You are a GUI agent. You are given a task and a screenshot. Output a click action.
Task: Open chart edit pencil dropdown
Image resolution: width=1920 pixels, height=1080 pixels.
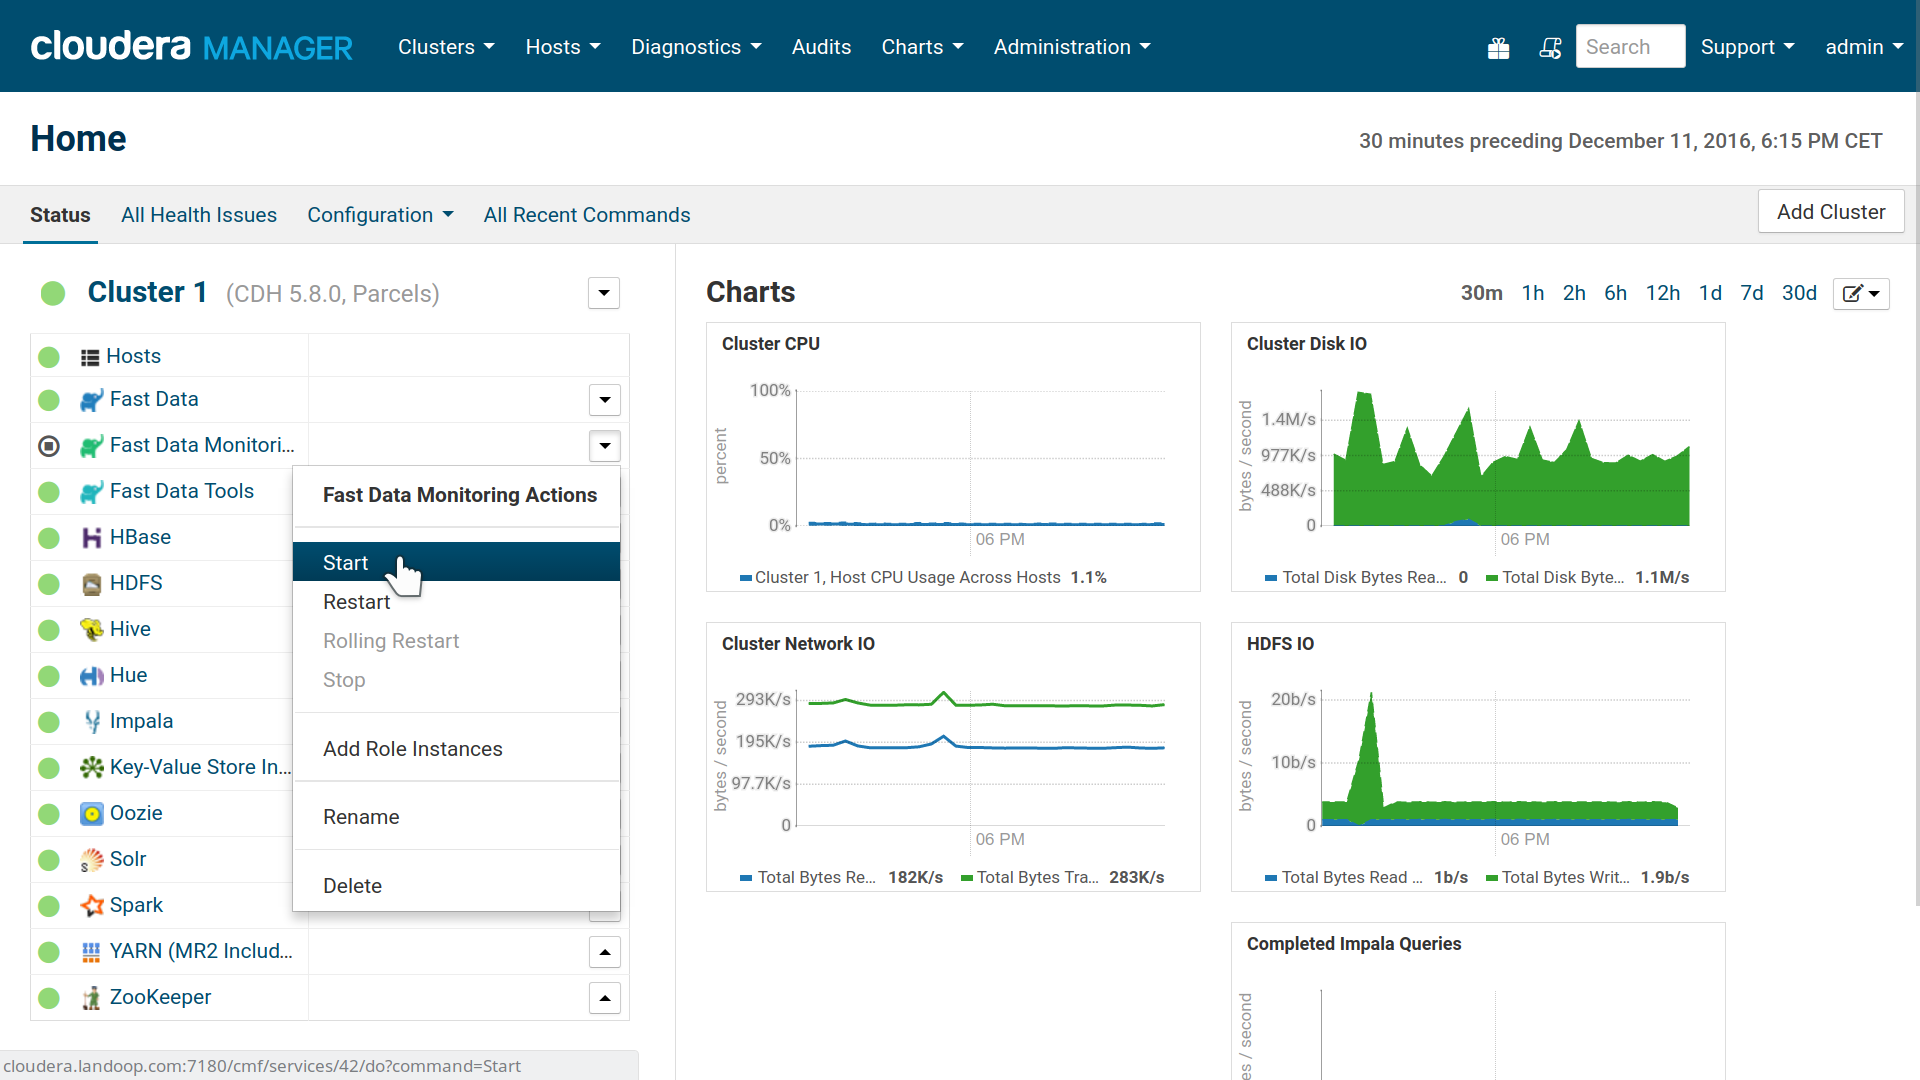pyautogui.click(x=1861, y=293)
